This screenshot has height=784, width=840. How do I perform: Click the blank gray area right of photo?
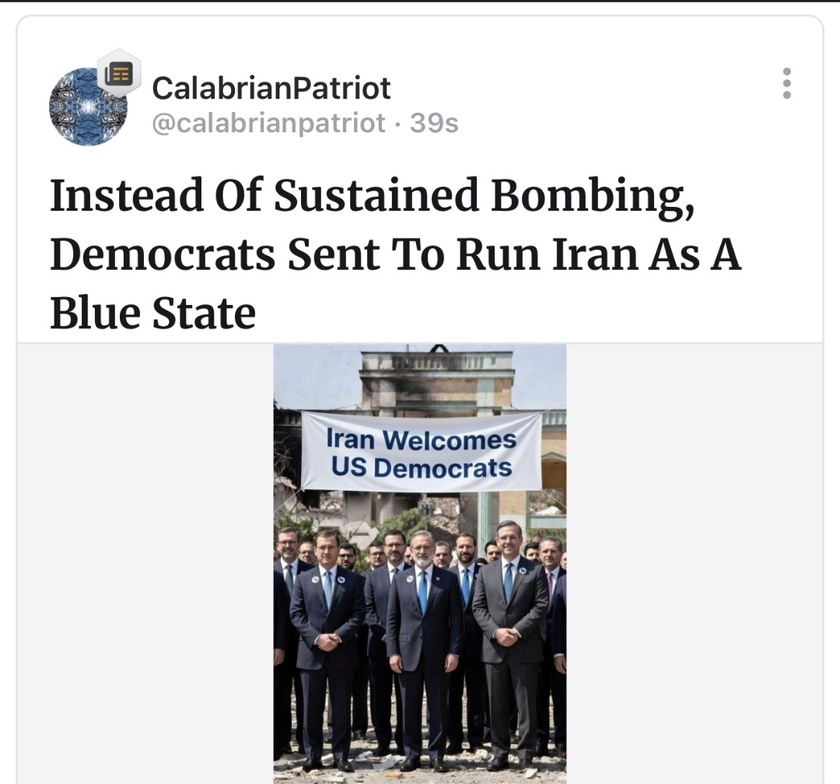pyautogui.click(x=694, y=563)
